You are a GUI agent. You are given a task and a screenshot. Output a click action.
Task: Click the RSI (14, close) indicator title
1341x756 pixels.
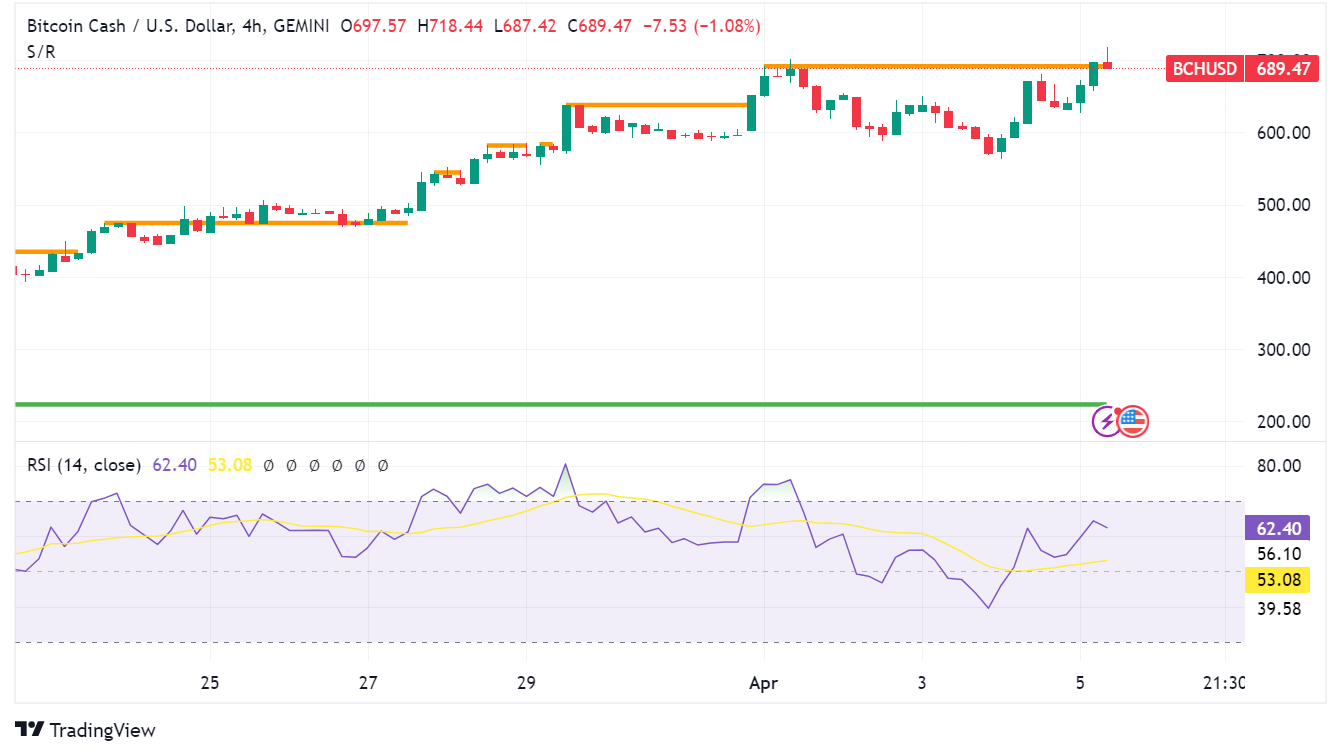click(85, 465)
